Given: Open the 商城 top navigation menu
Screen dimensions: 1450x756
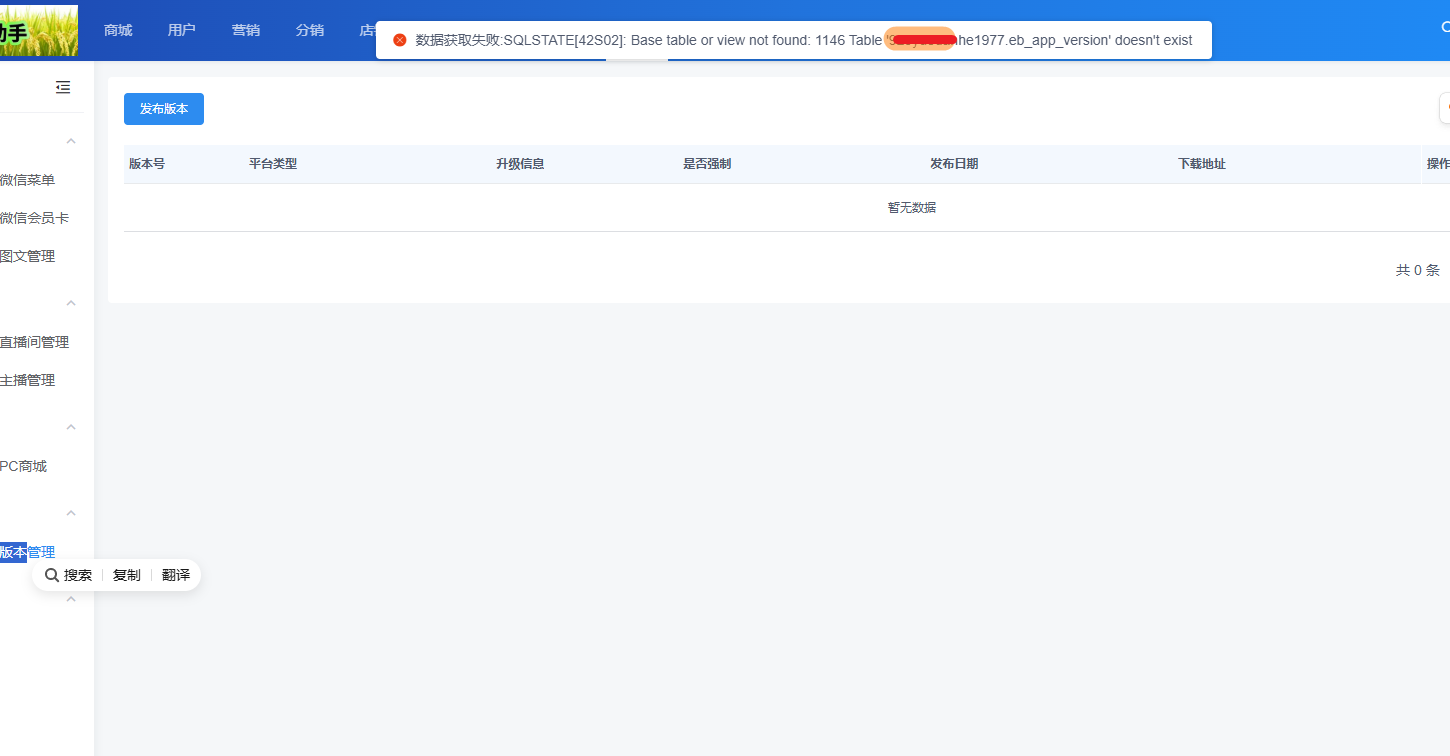Looking at the screenshot, I should coord(118,30).
